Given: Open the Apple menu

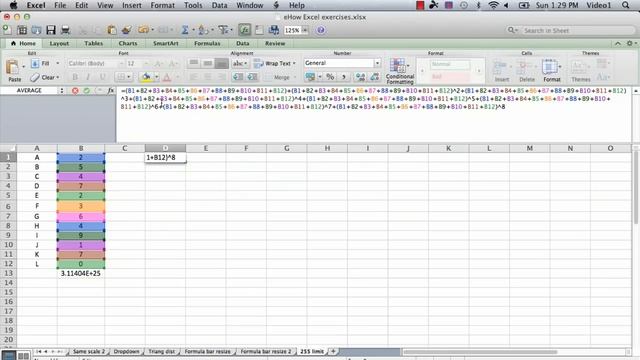Looking at the screenshot, I should pos(13,5).
